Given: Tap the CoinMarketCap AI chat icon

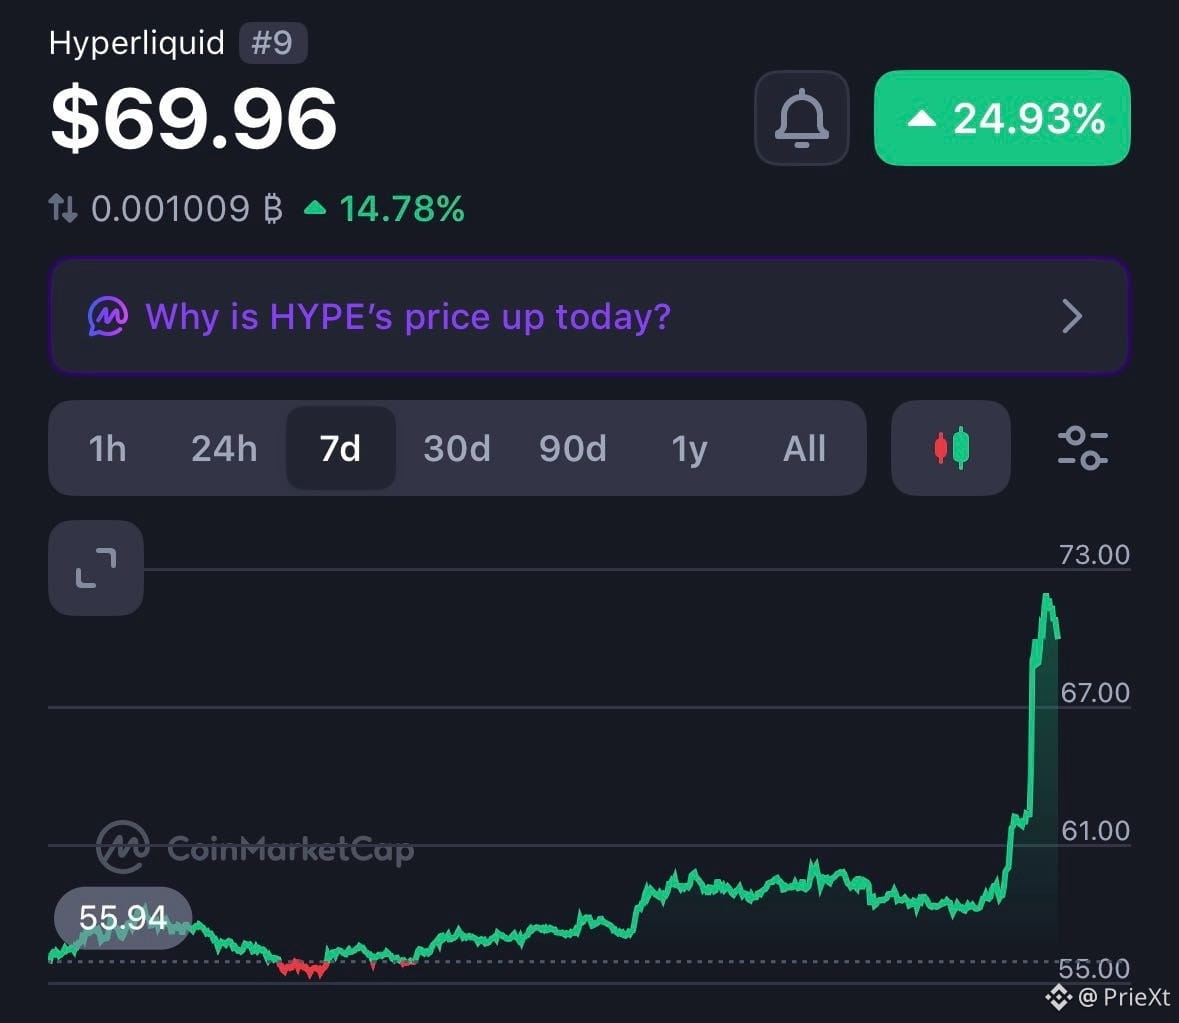Looking at the screenshot, I should click(x=108, y=316).
